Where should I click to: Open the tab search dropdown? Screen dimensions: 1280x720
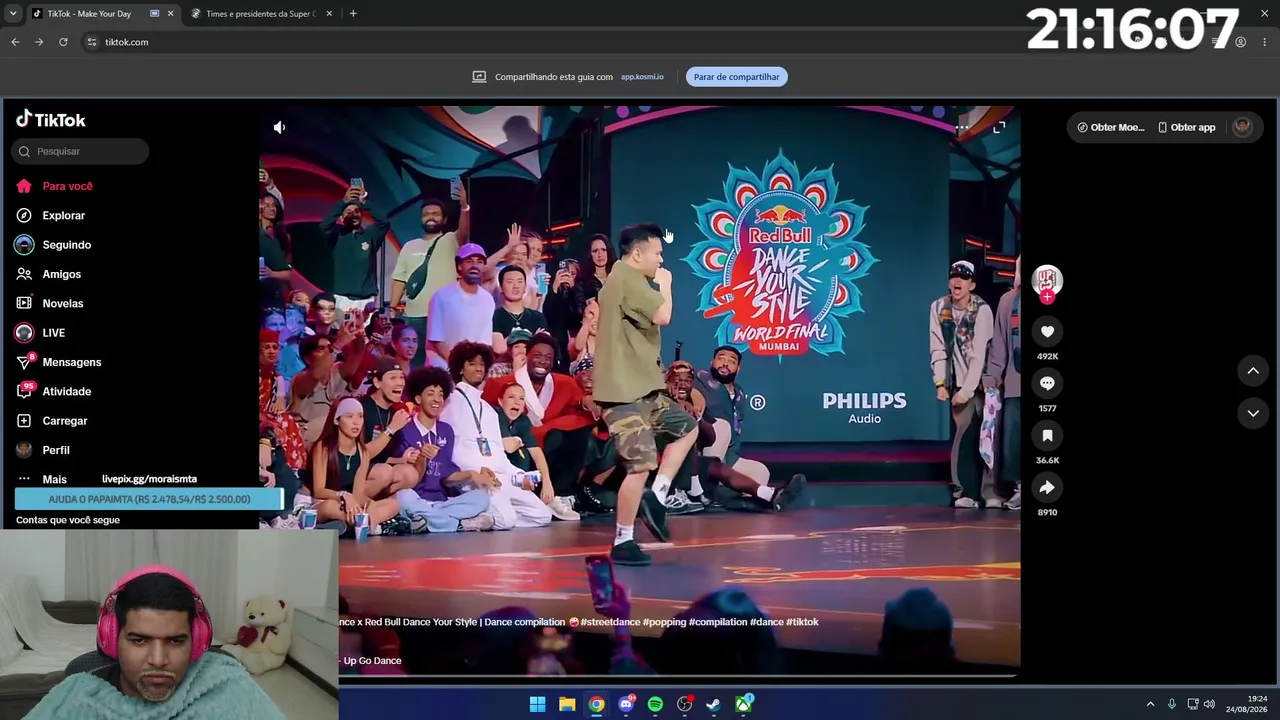click(x=13, y=14)
